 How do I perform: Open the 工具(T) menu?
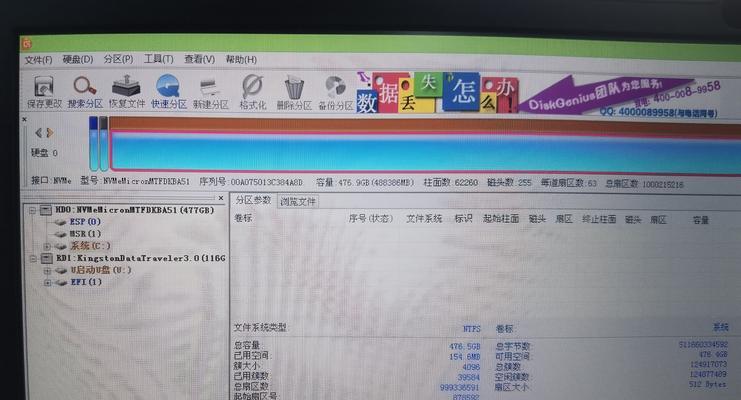(158, 59)
